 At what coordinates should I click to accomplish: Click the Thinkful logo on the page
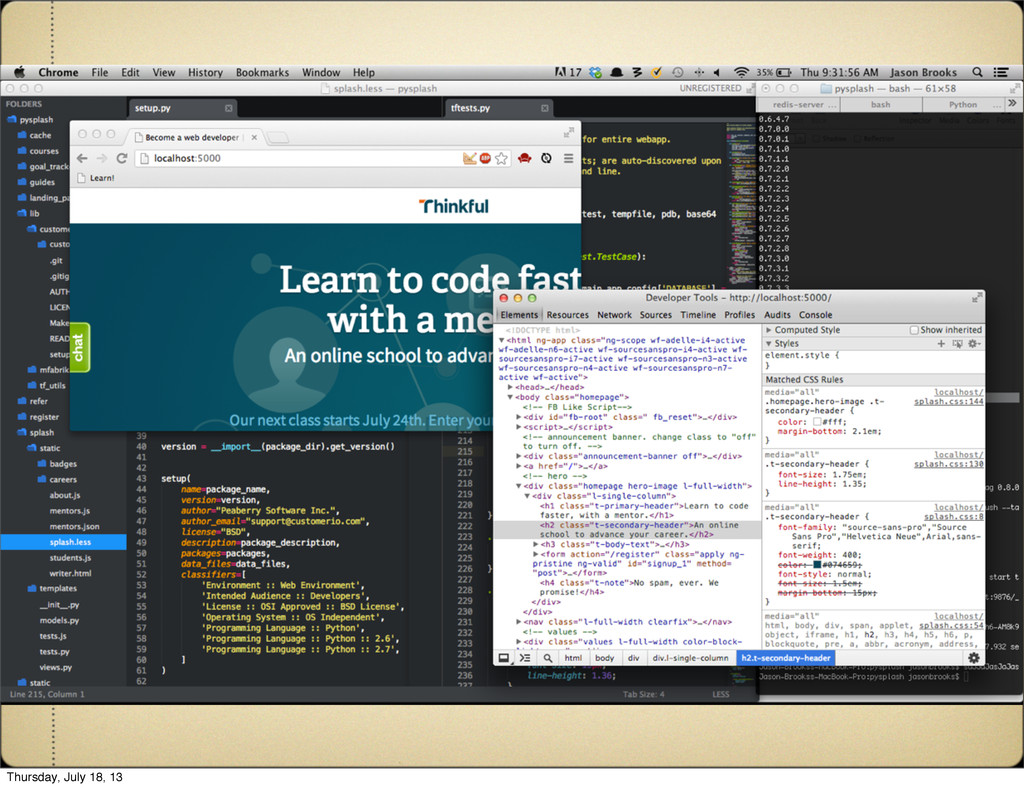(453, 206)
